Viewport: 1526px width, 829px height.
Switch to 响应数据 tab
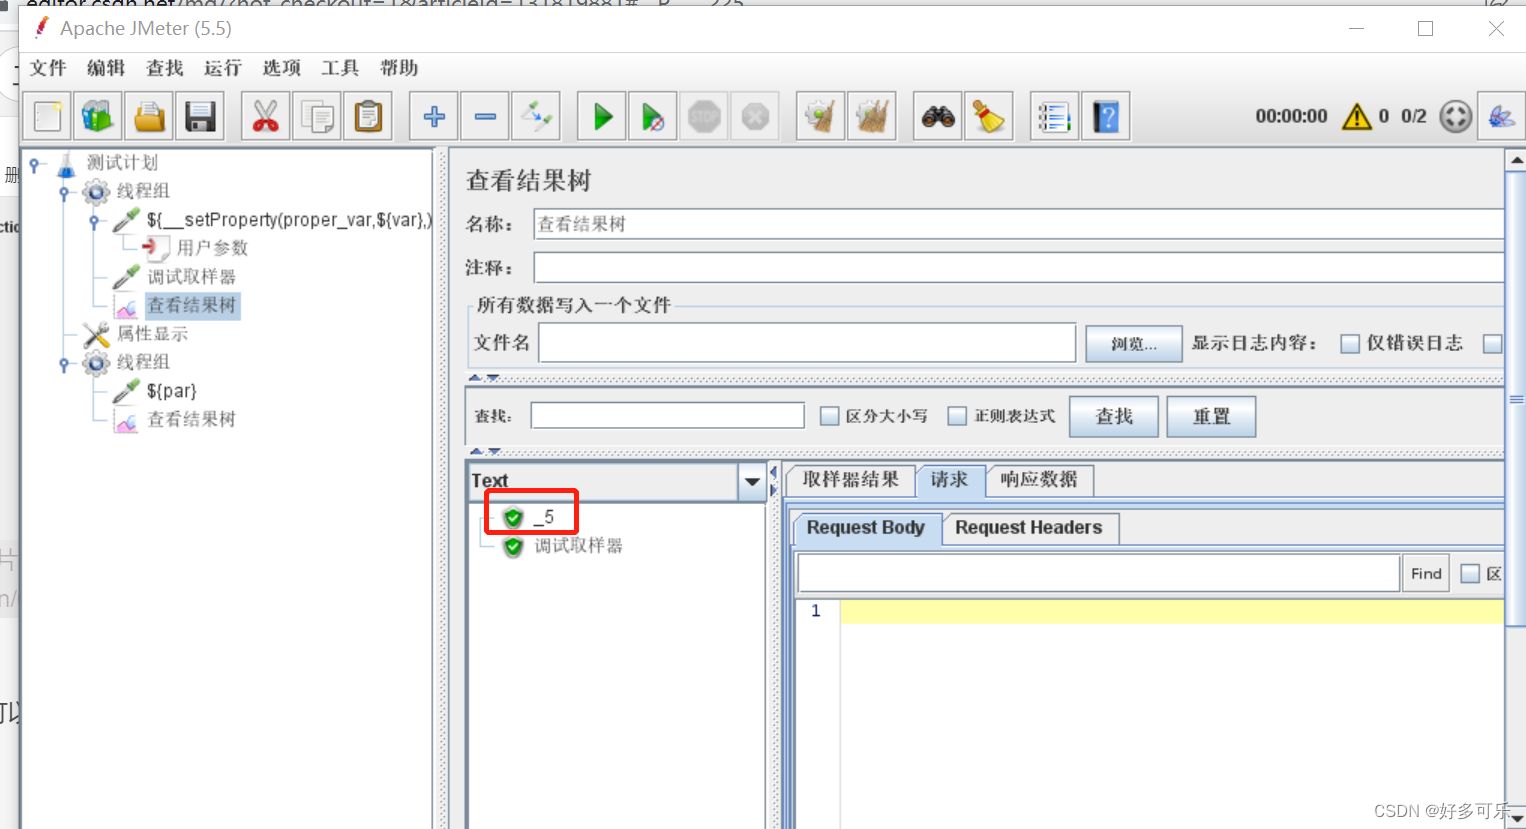pos(1039,480)
